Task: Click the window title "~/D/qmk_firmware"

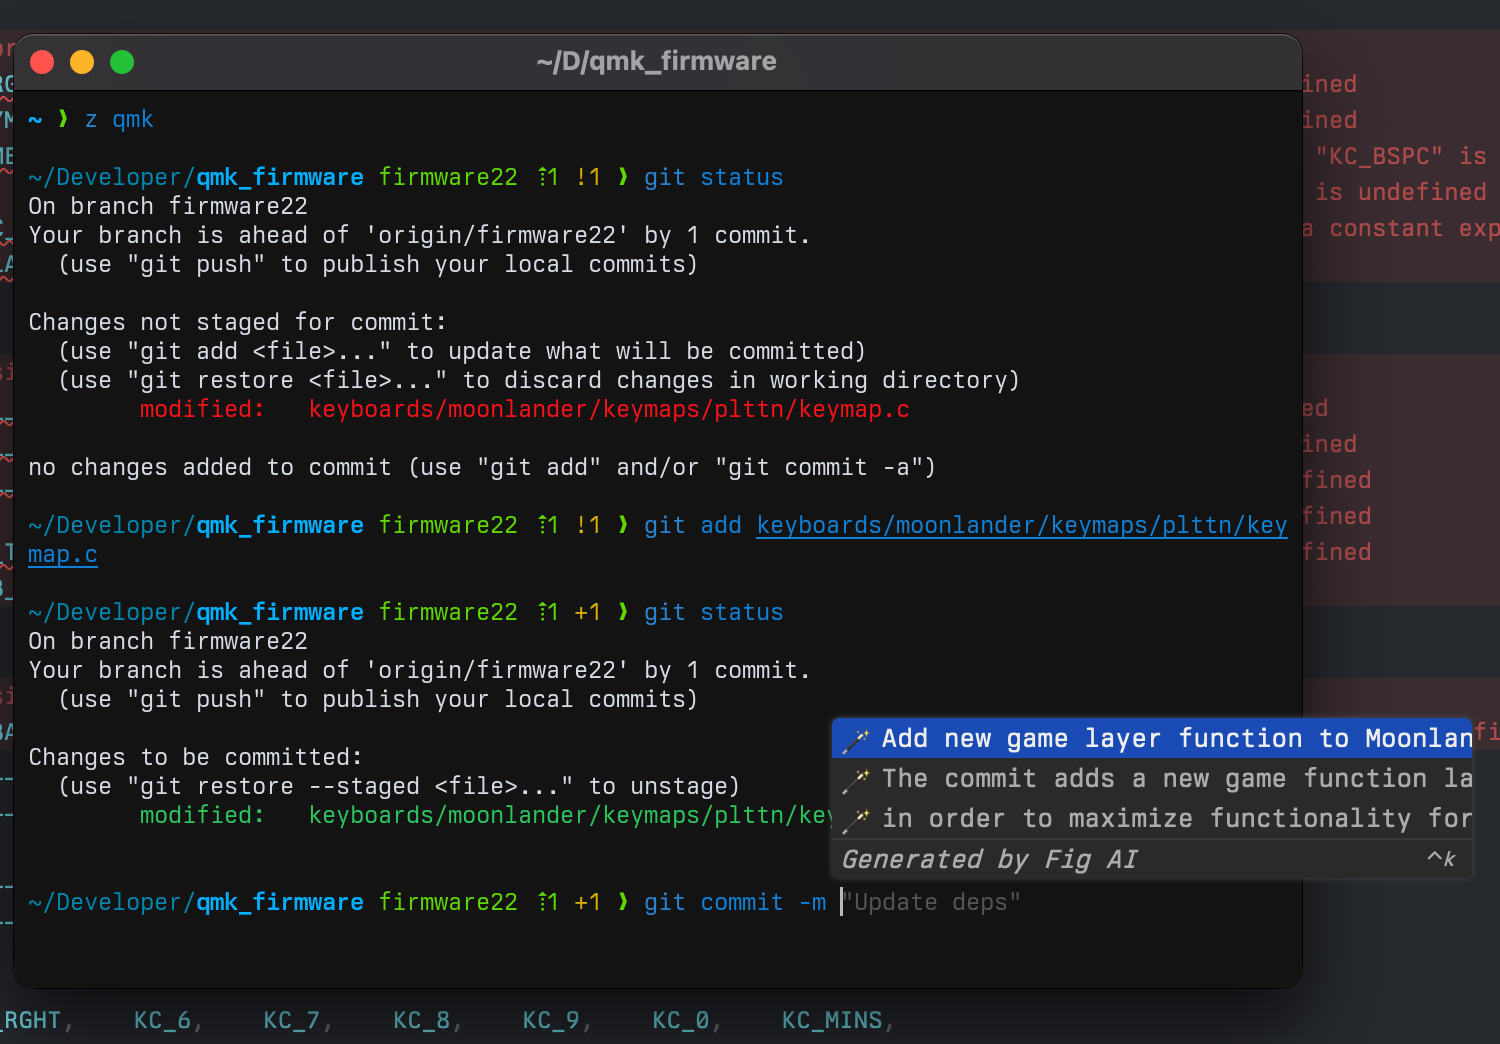Action: coord(656,62)
